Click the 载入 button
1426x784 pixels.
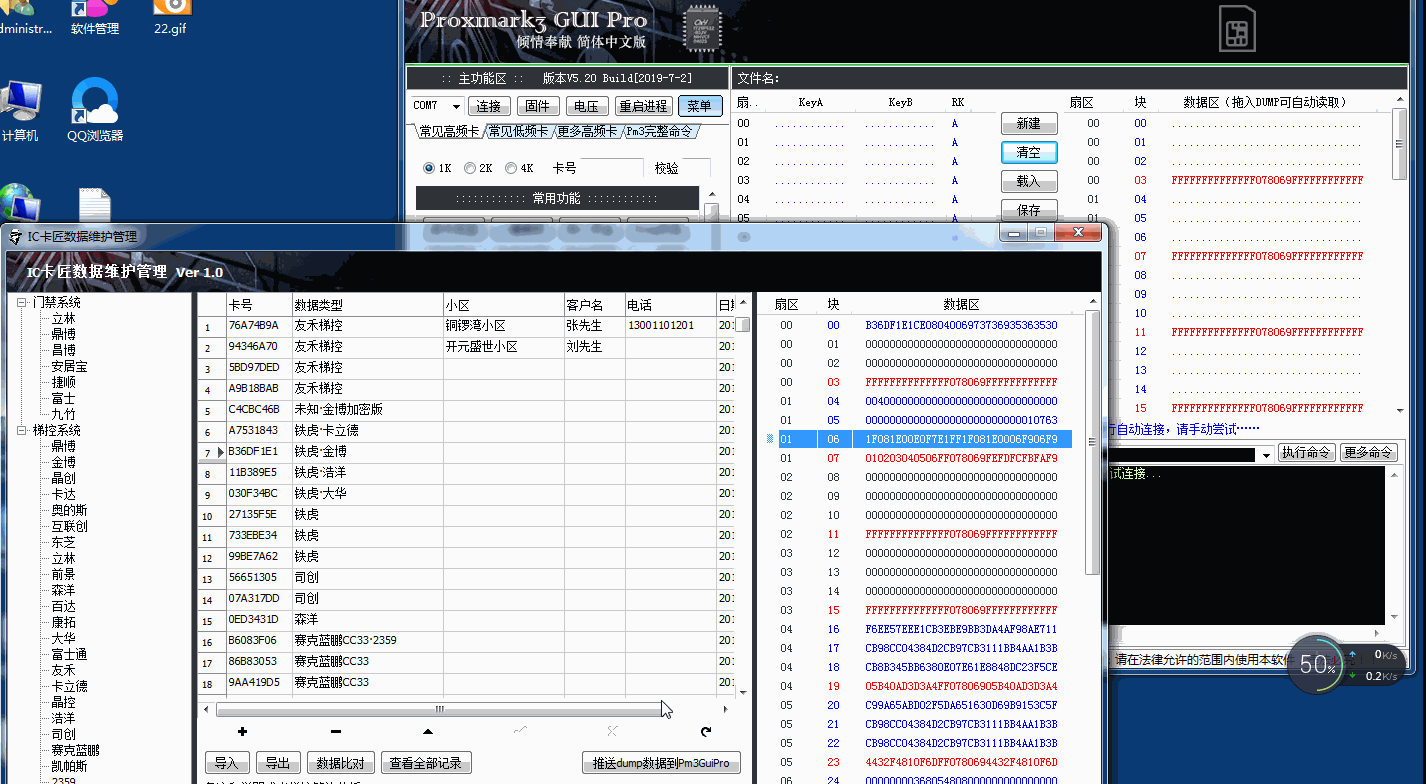coord(1029,181)
